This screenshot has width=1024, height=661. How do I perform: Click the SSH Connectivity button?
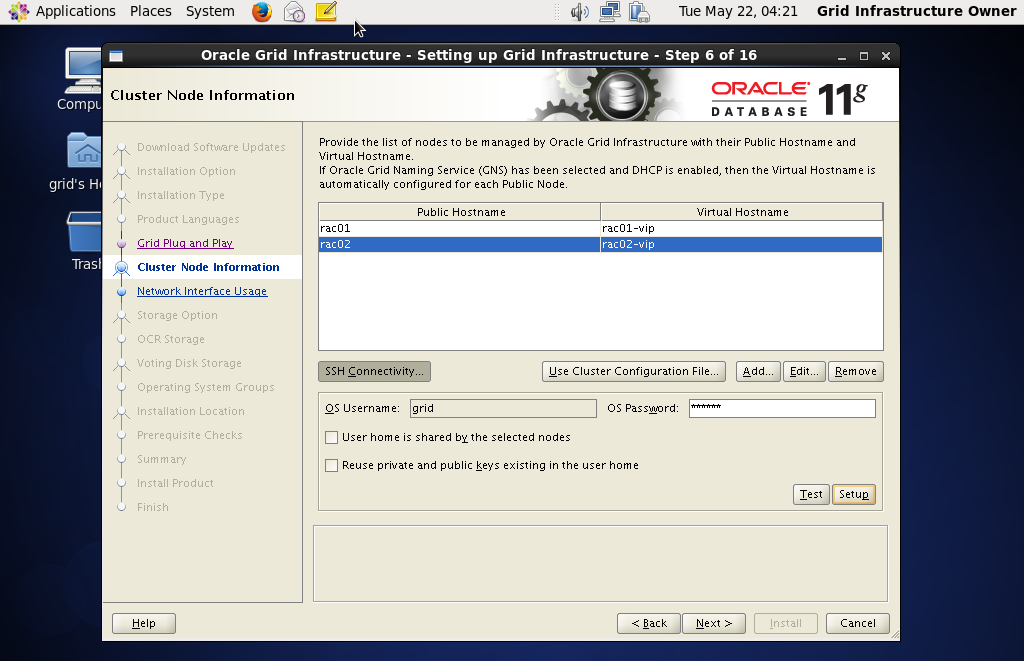374,371
